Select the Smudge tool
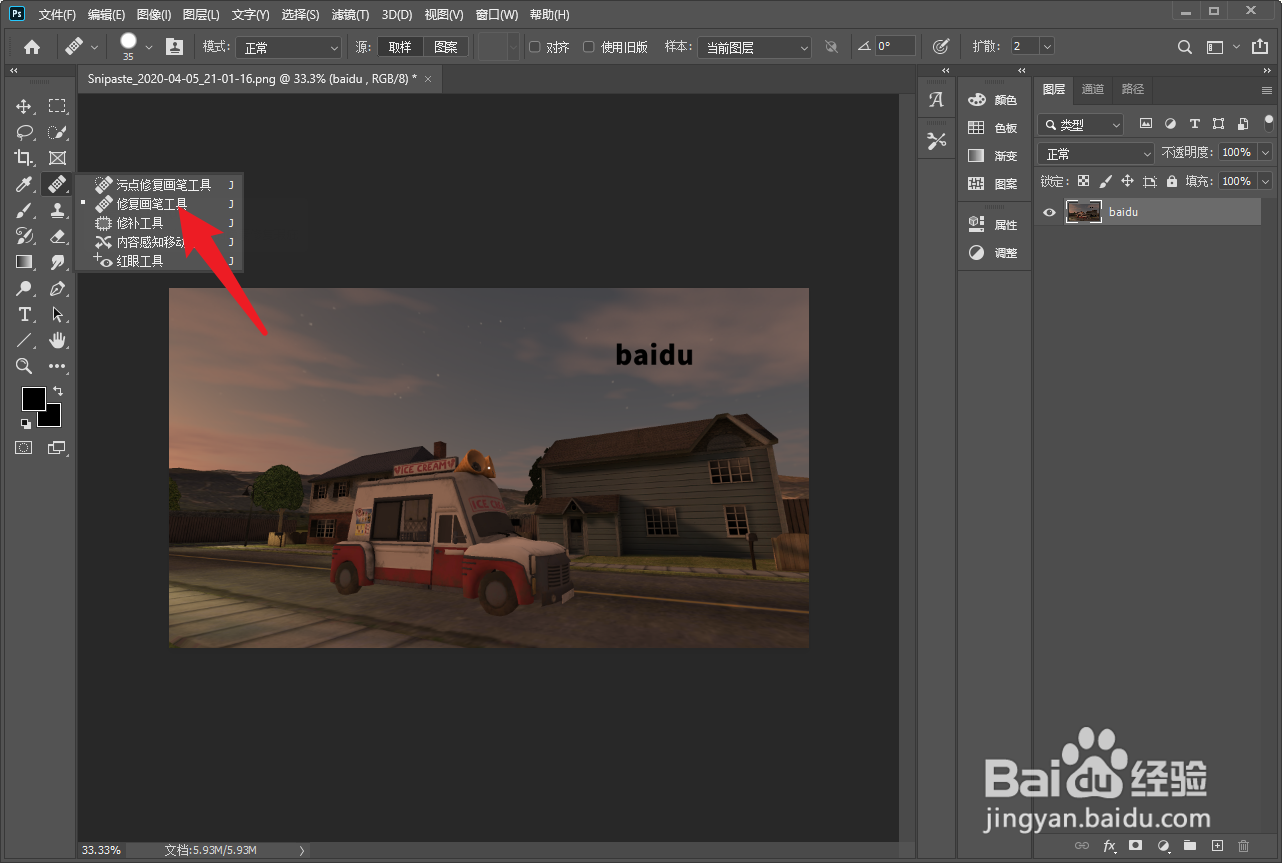This screenshot has height=863, width=1282. [58, 262]
